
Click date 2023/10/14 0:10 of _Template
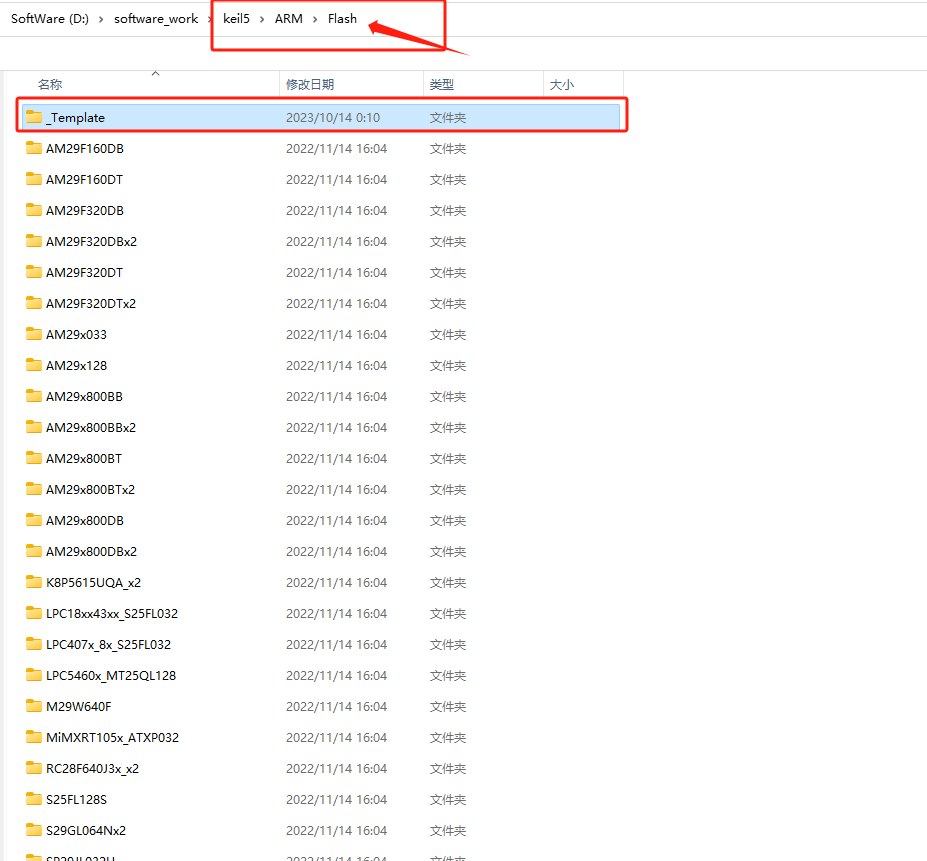(x=333, y=118)
